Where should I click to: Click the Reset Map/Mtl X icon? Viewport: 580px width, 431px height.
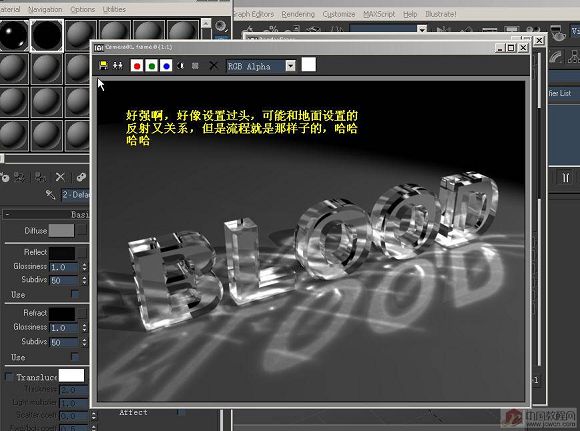click(x=60, y=177)
